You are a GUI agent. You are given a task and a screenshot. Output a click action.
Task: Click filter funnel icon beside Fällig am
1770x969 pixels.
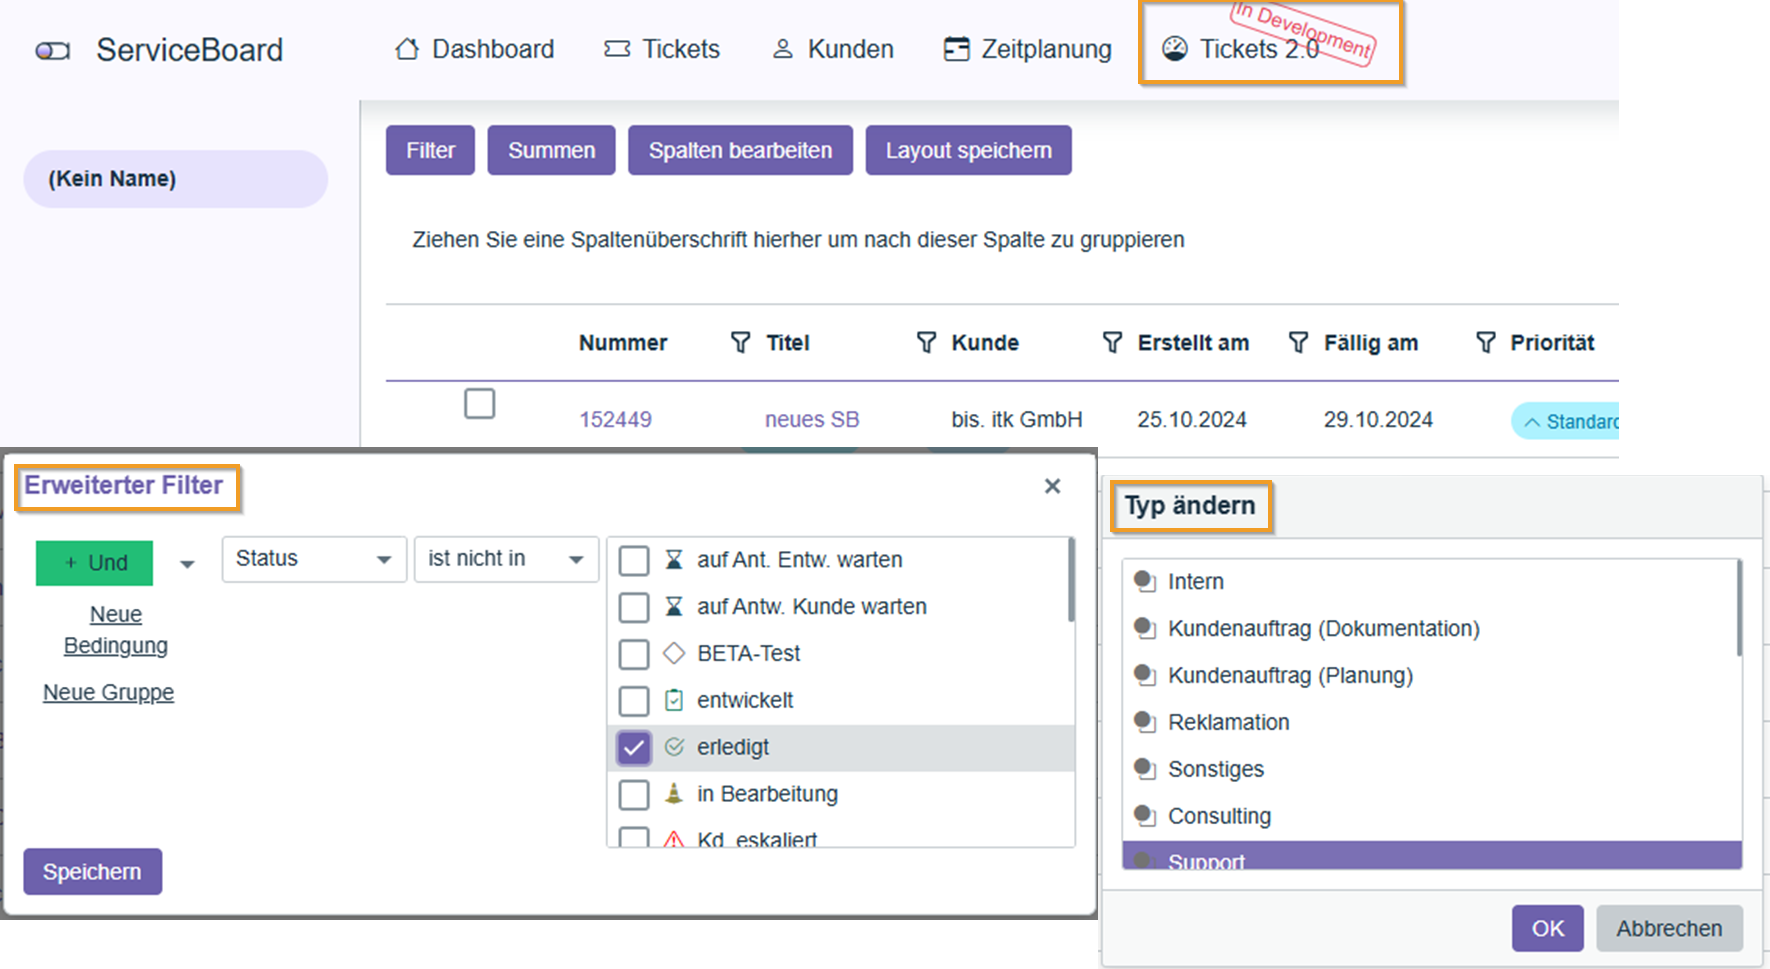1298,343
